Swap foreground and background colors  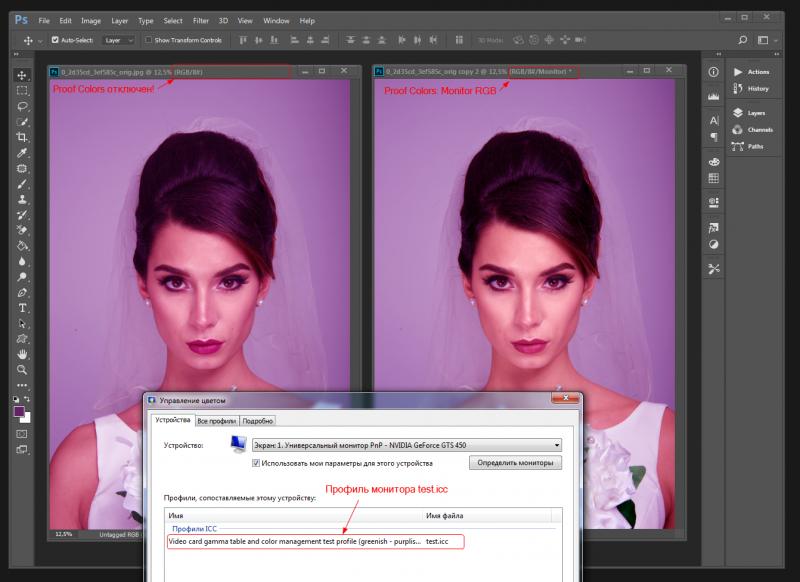coord(27,399)
